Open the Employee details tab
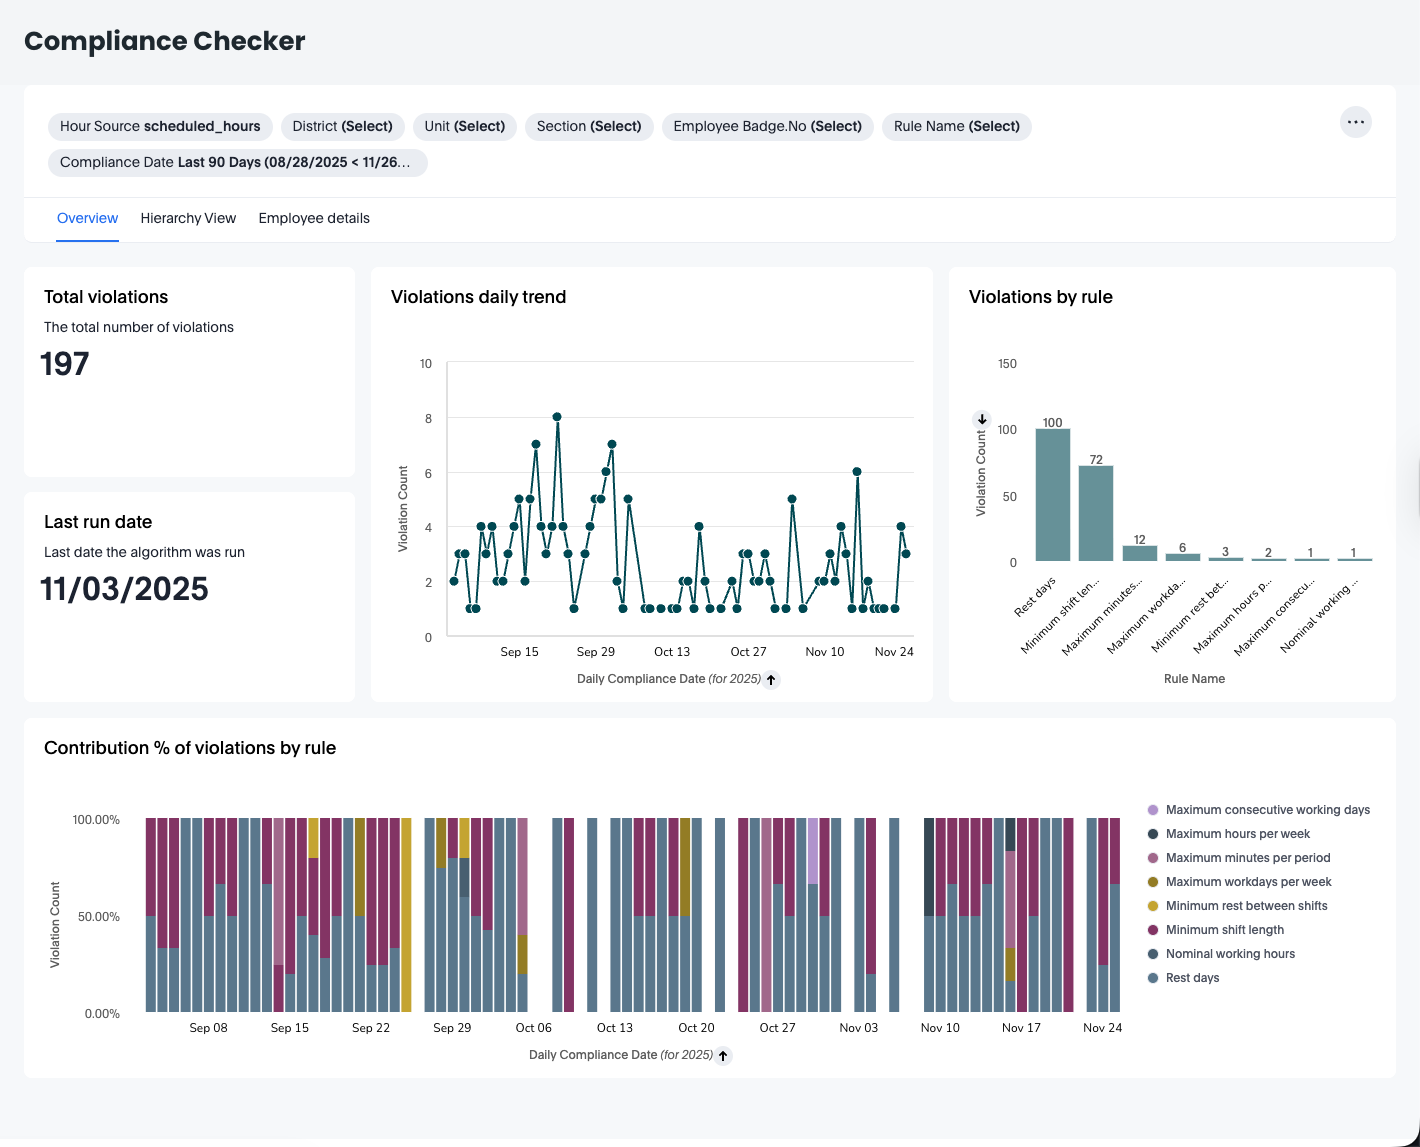 point(314,218)
